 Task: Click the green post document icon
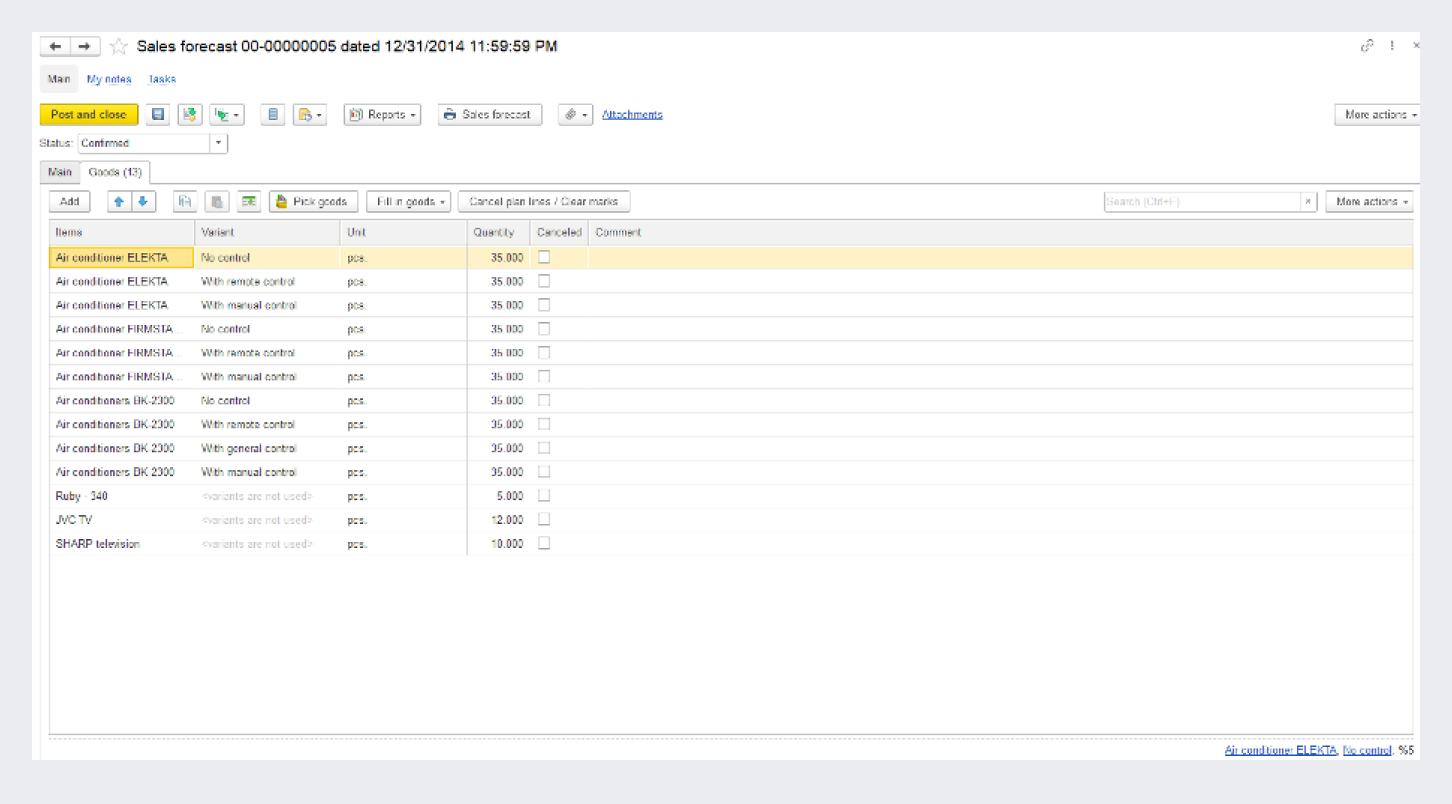tap(190, 115)
